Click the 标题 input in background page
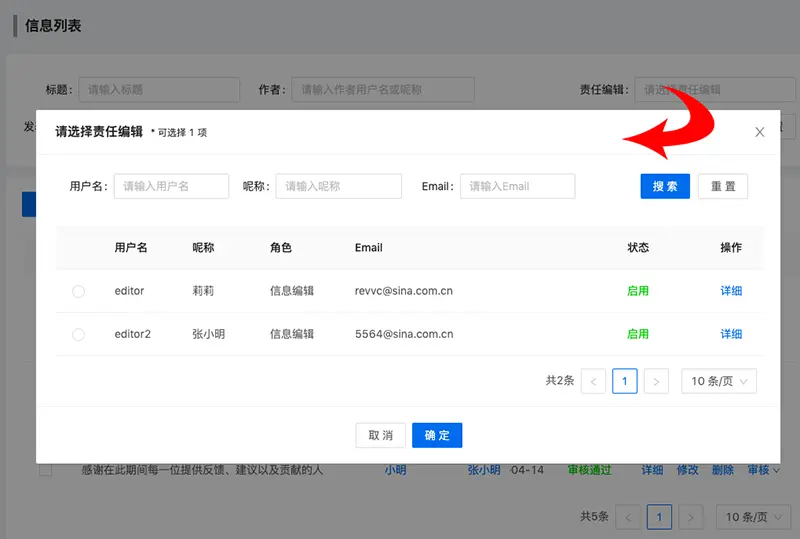800x539 pixels. click(159, 90)
